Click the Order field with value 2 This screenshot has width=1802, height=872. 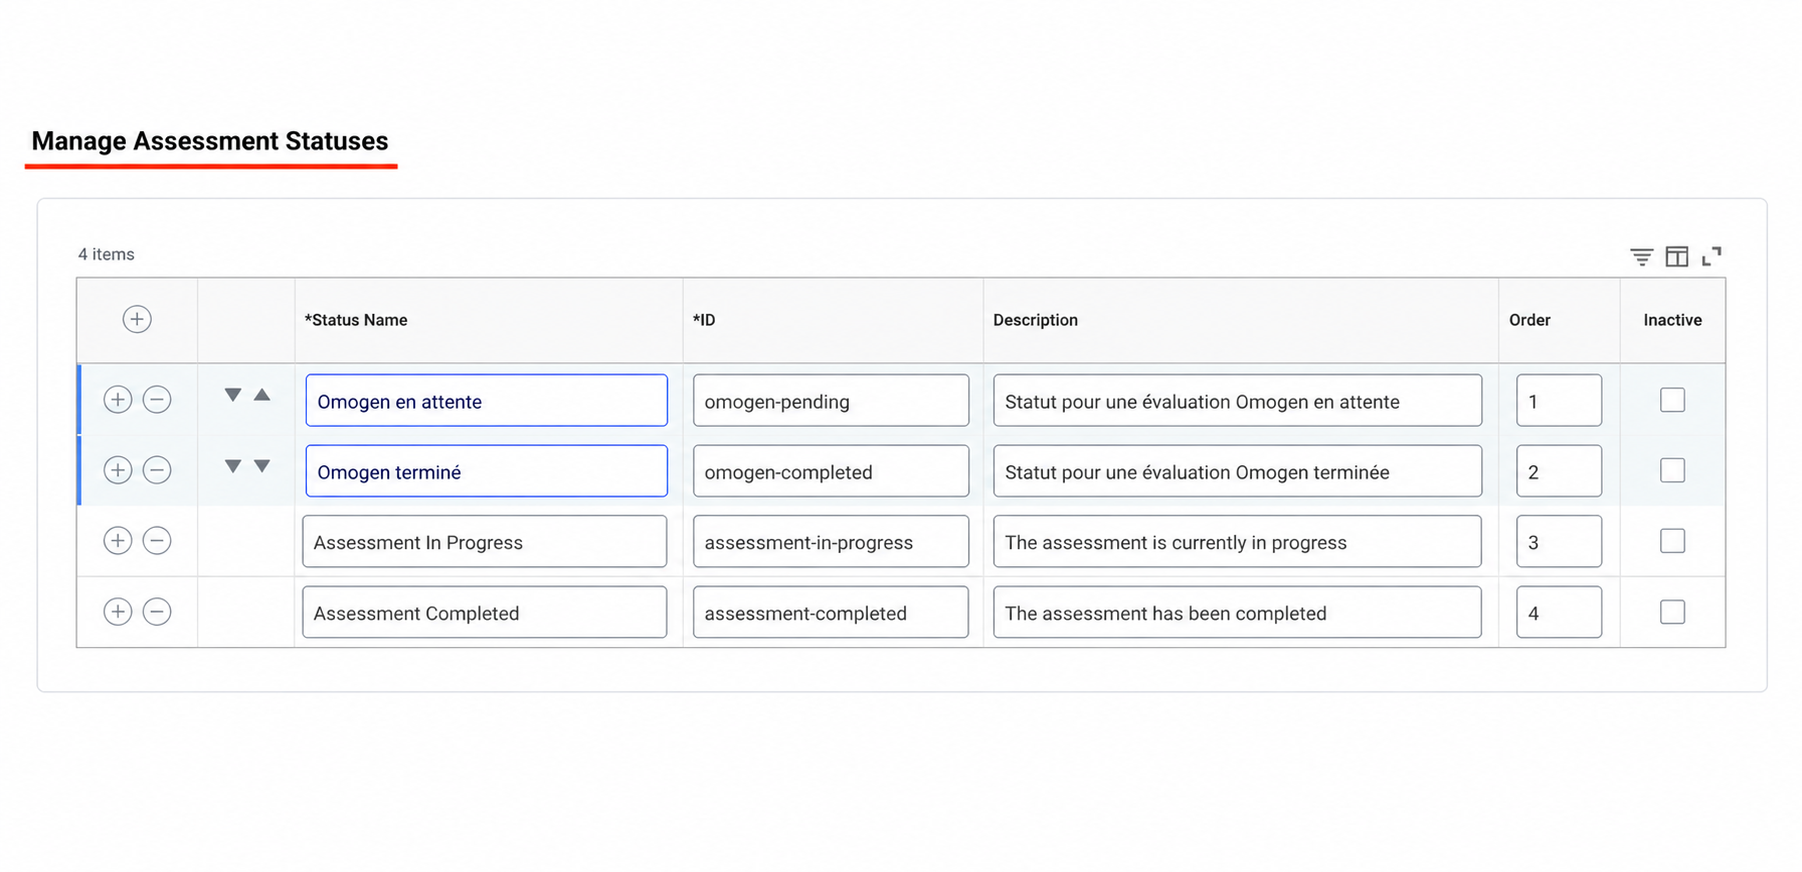coord(1559,471)
